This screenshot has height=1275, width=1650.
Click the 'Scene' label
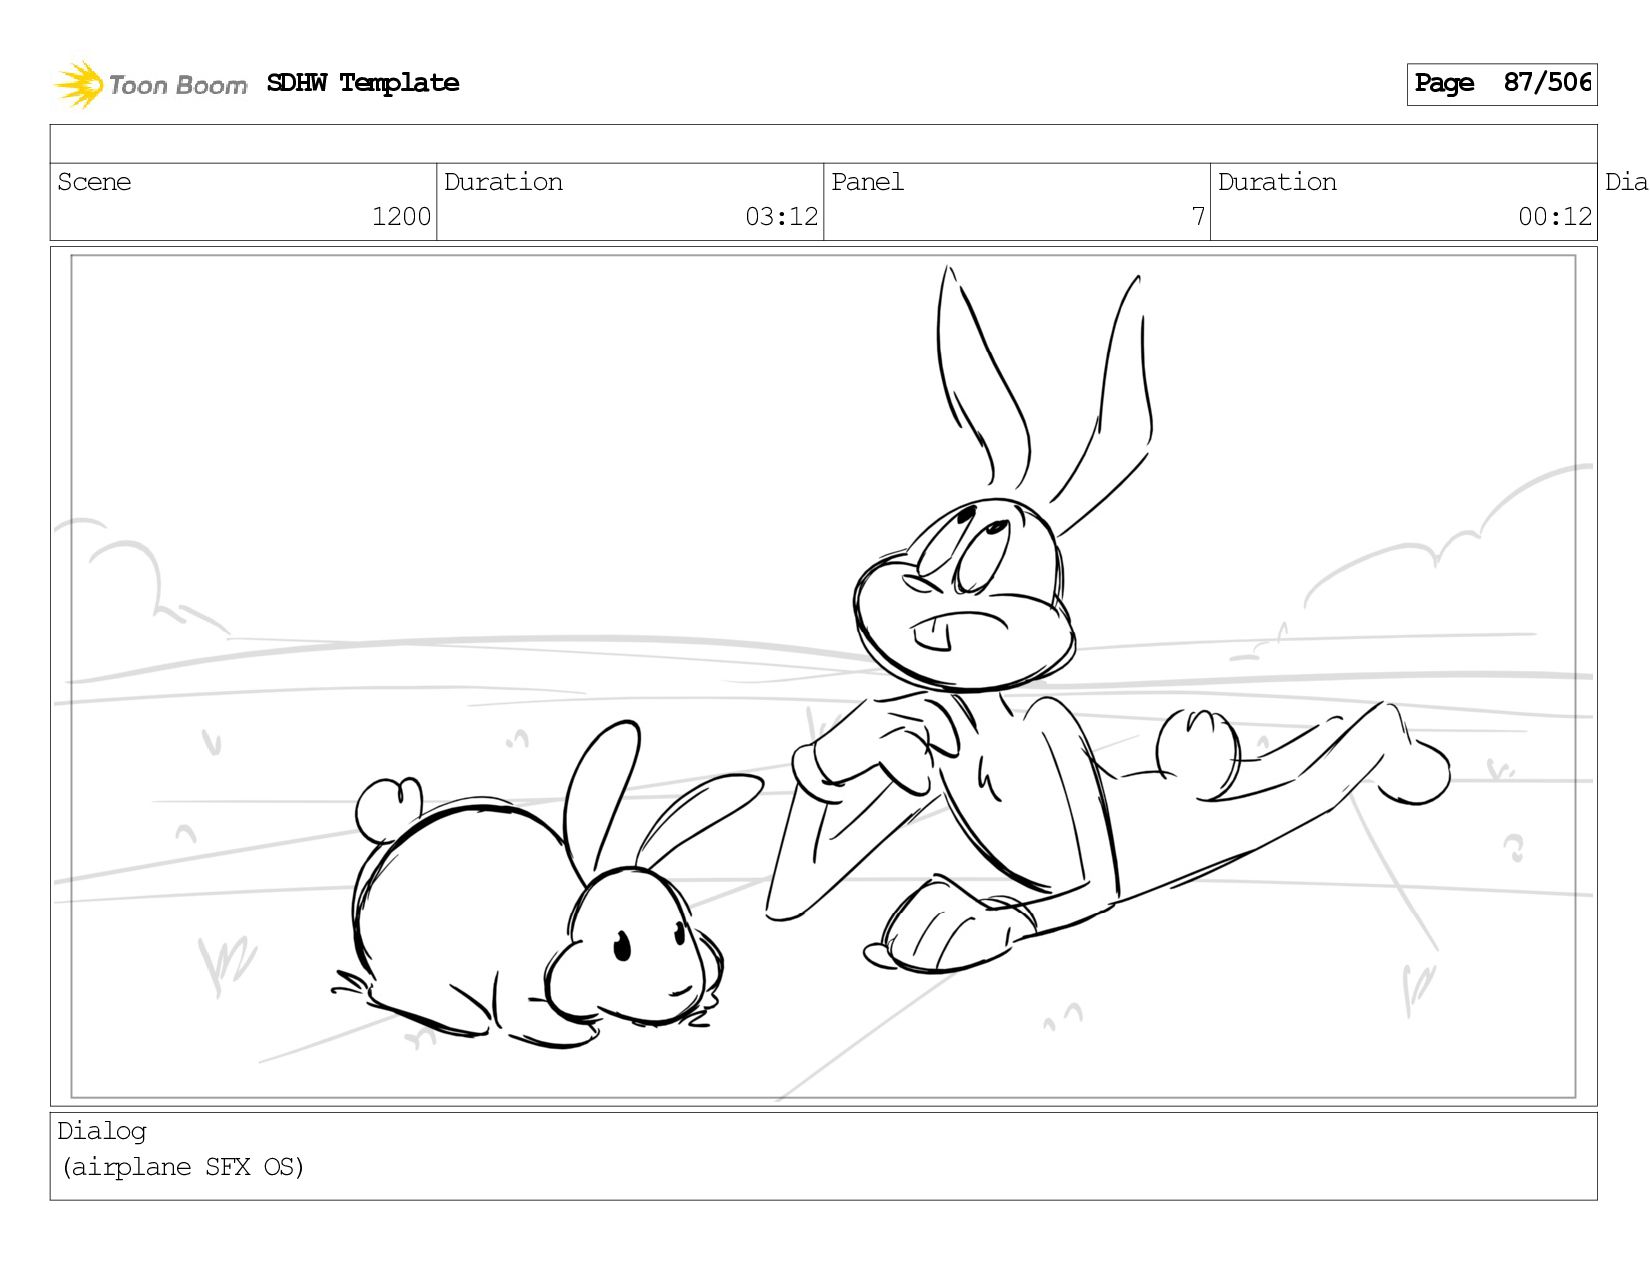click(x=94, y=182)
